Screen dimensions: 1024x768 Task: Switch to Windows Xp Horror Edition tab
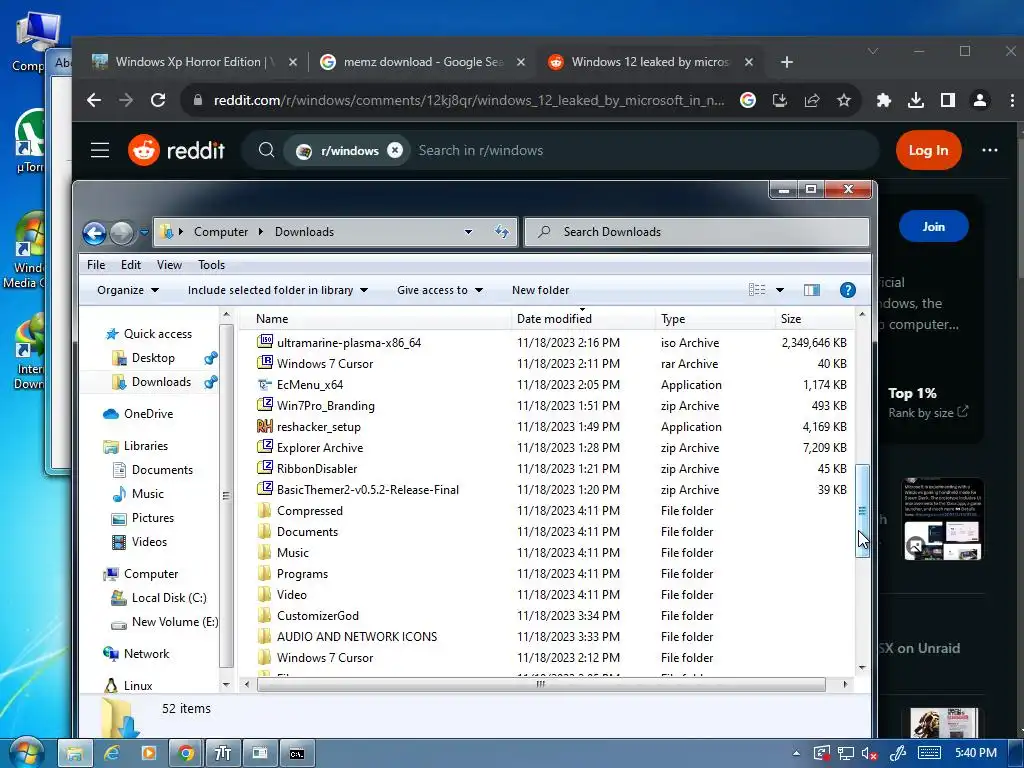[194, 62]
